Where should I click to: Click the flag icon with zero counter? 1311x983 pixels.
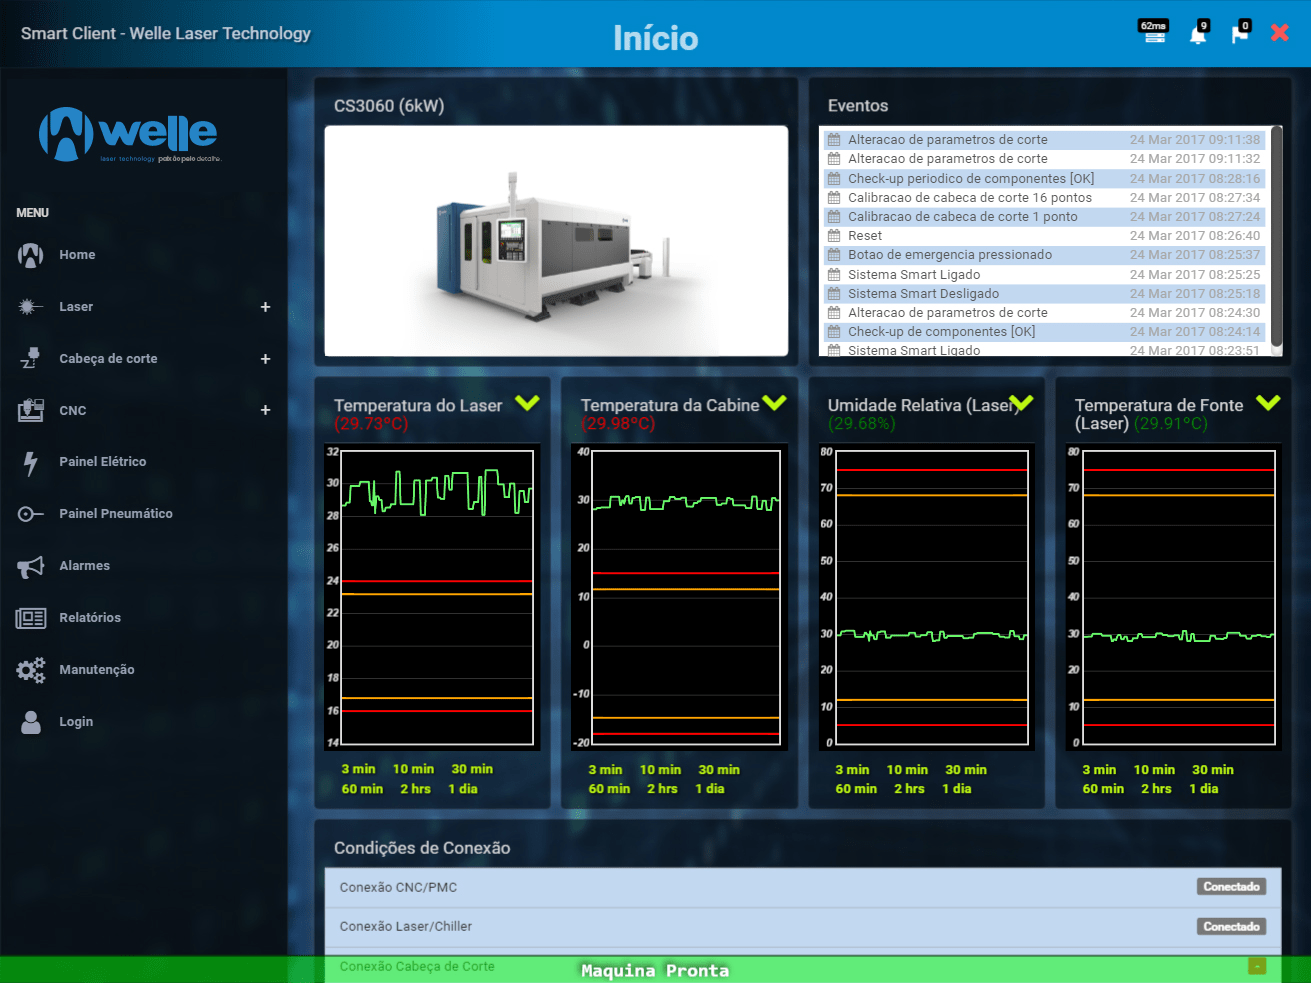(1240, 32)
